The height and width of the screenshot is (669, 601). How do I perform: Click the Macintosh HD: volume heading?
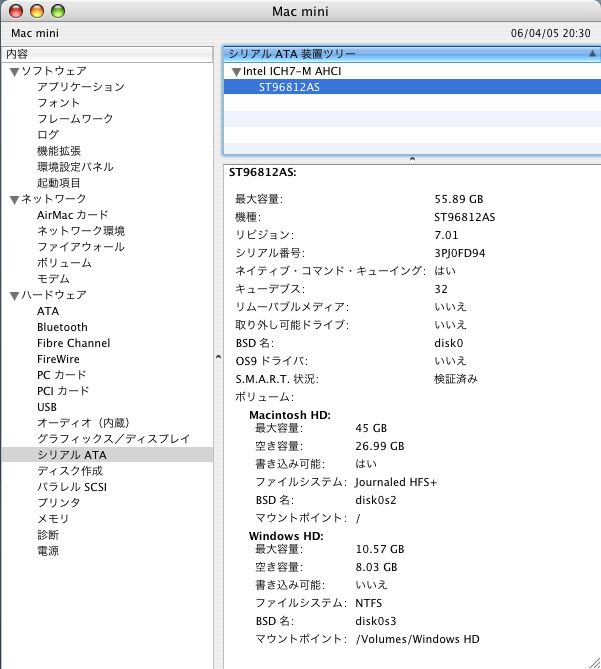290,415
